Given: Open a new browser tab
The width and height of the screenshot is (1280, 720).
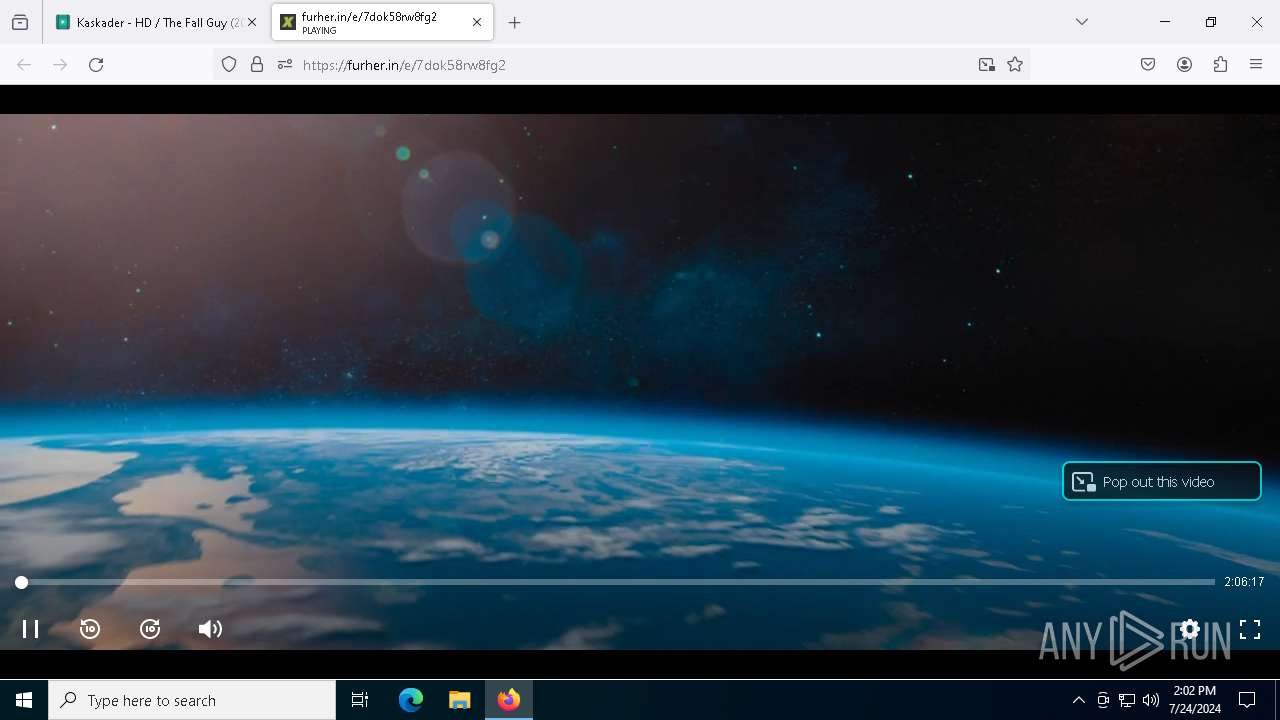Looking at the screenshot, I should 514,22.
